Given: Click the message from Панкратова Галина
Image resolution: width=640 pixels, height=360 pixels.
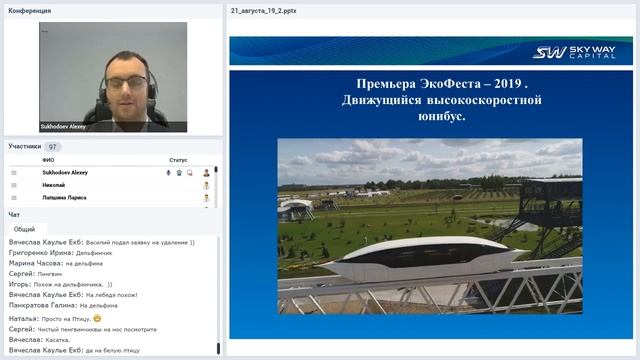Looking at the screenshot, I should pyautogui.click(x=63, y=305).
